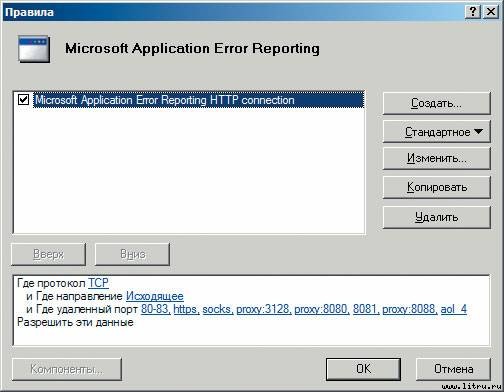Click the Разрешить эти данные text line
Screen dimensions: 504x392
pyautogui.click(x=75, y=322)
